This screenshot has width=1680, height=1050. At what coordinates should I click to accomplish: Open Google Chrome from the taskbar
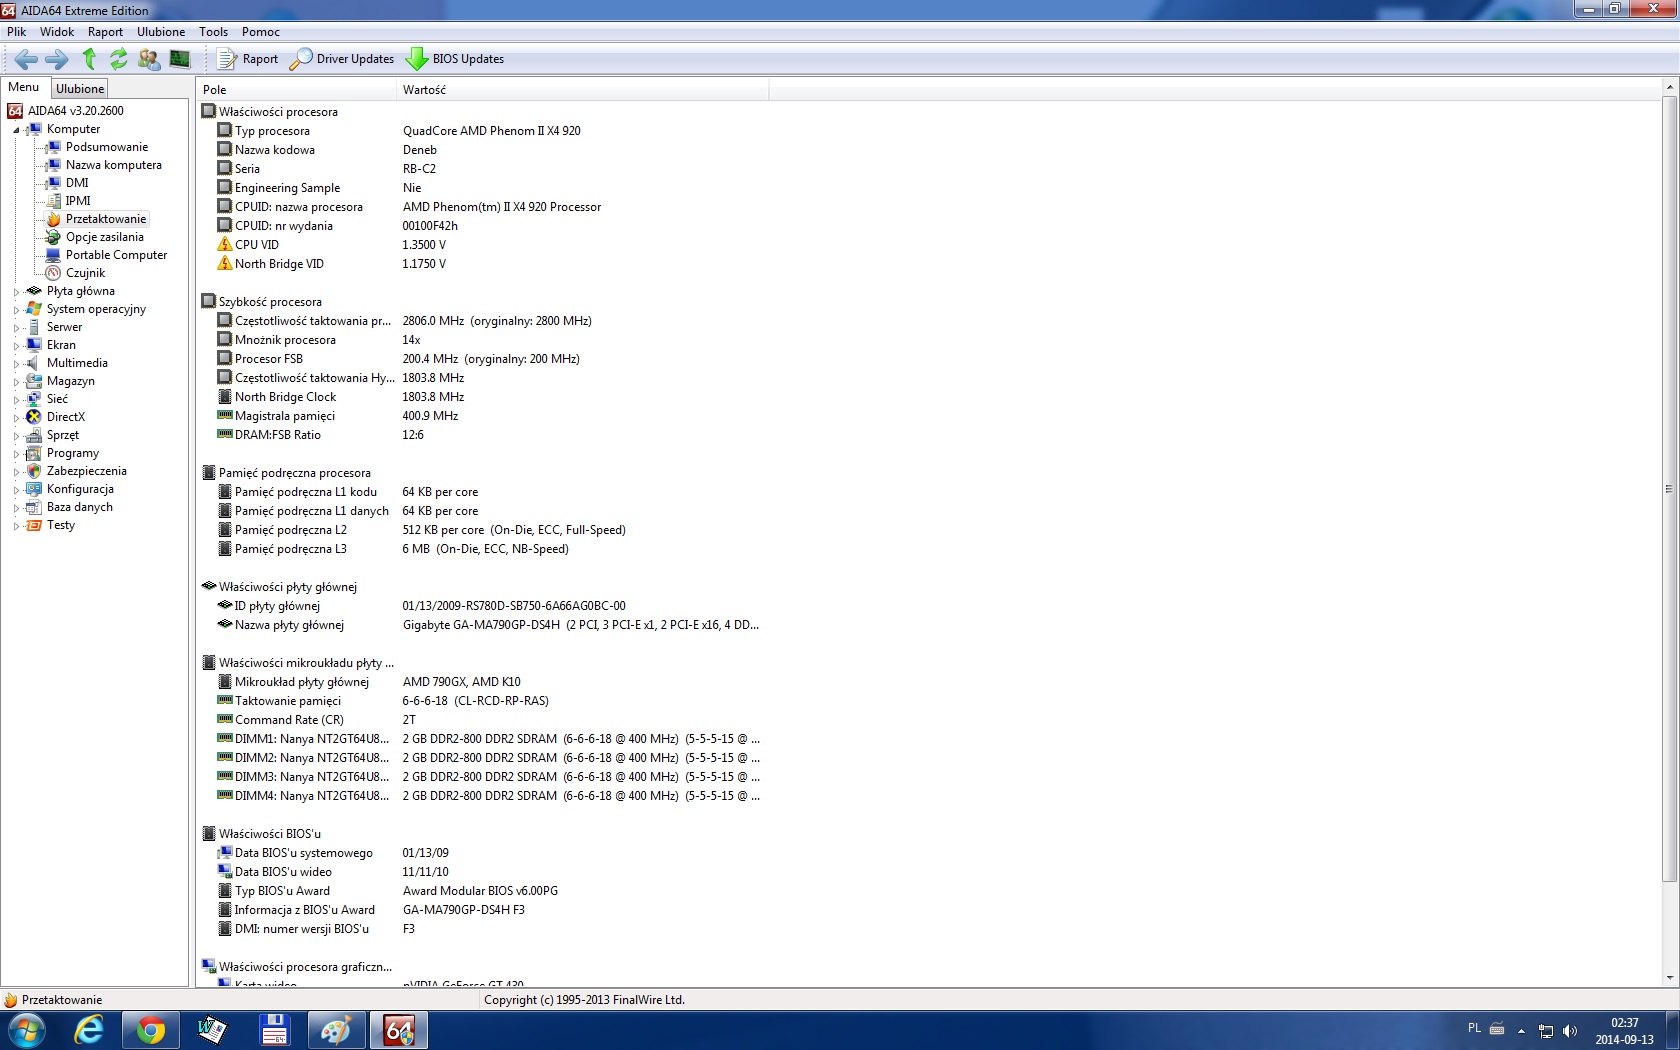coord(151,1030)
